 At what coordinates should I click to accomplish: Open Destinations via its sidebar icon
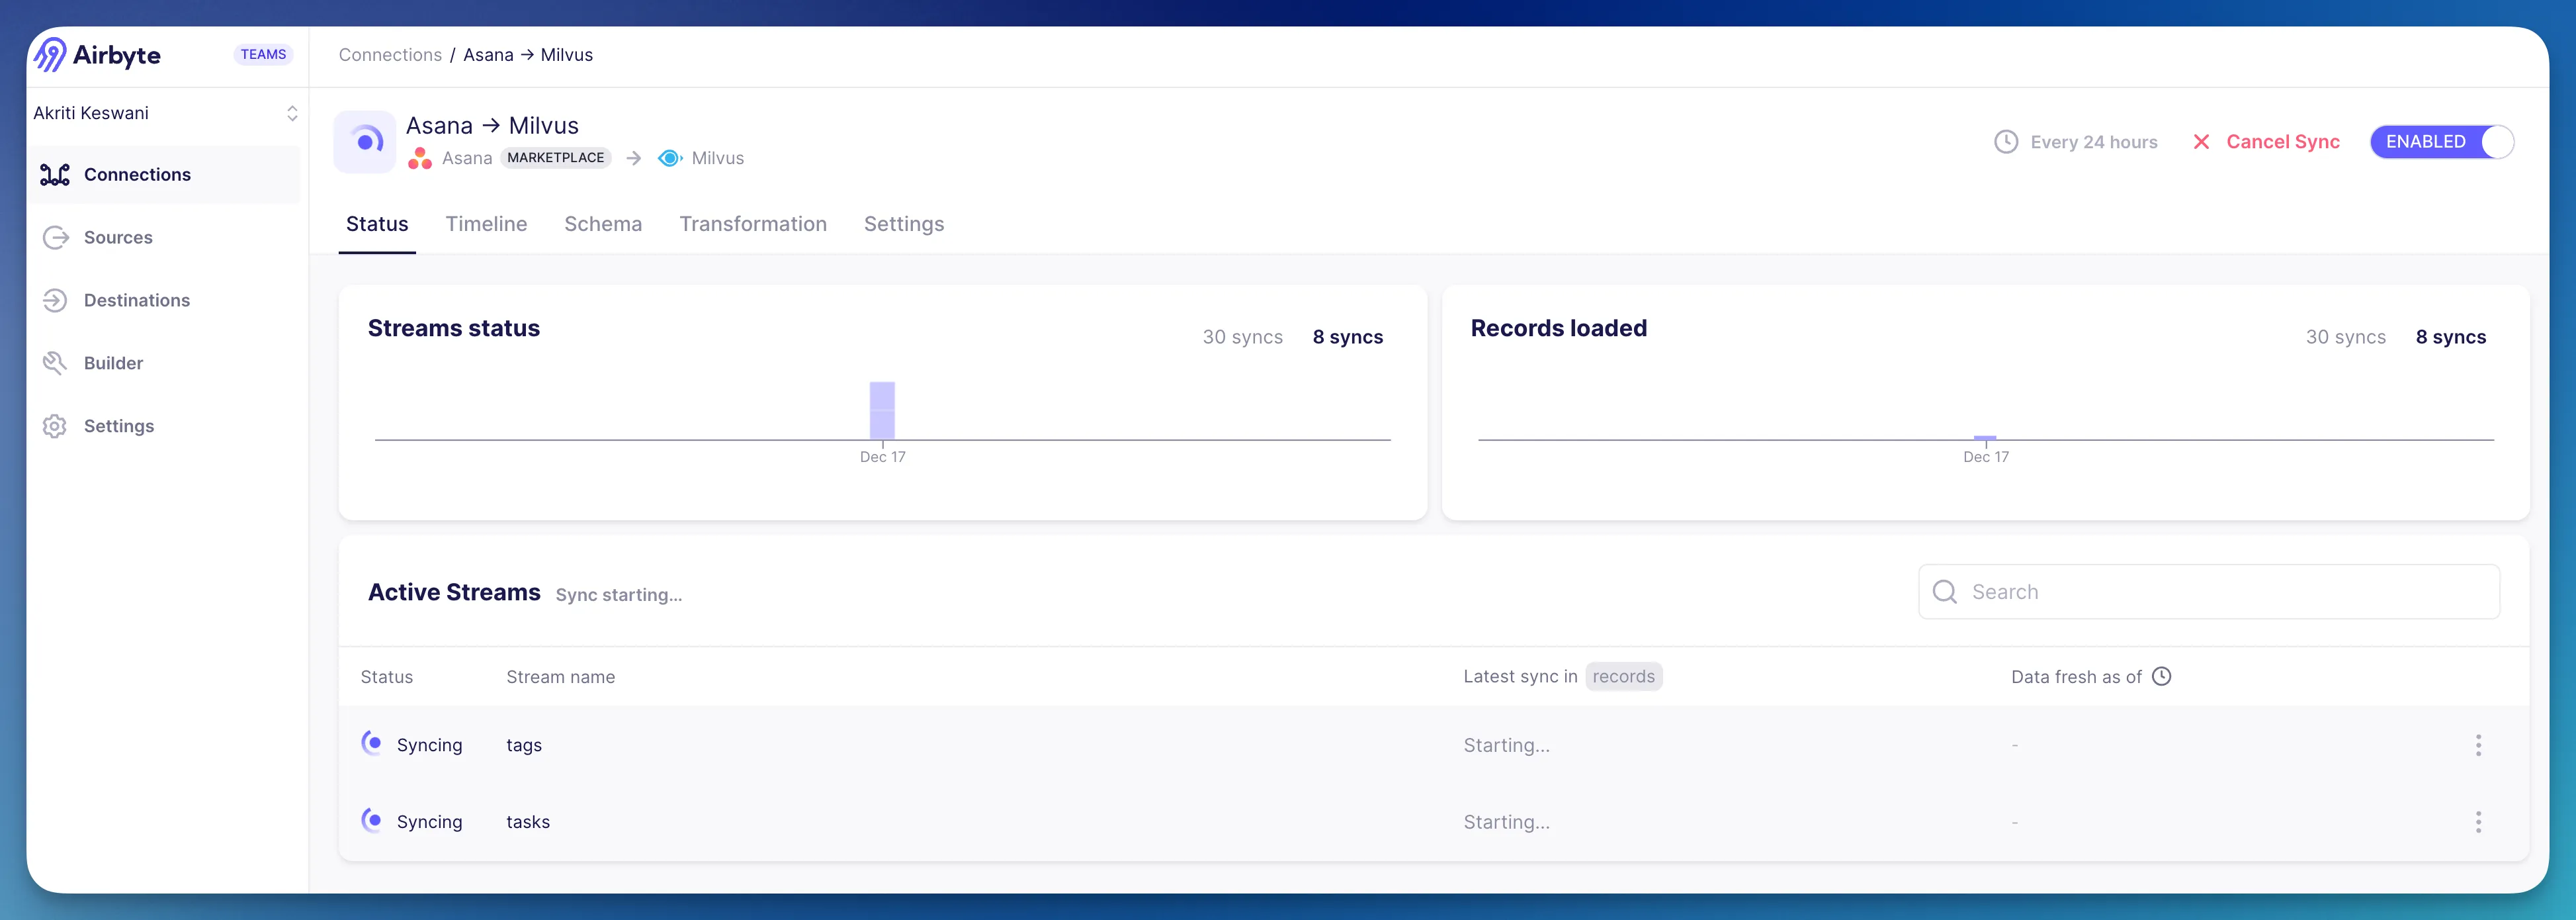tap(55, 300)
